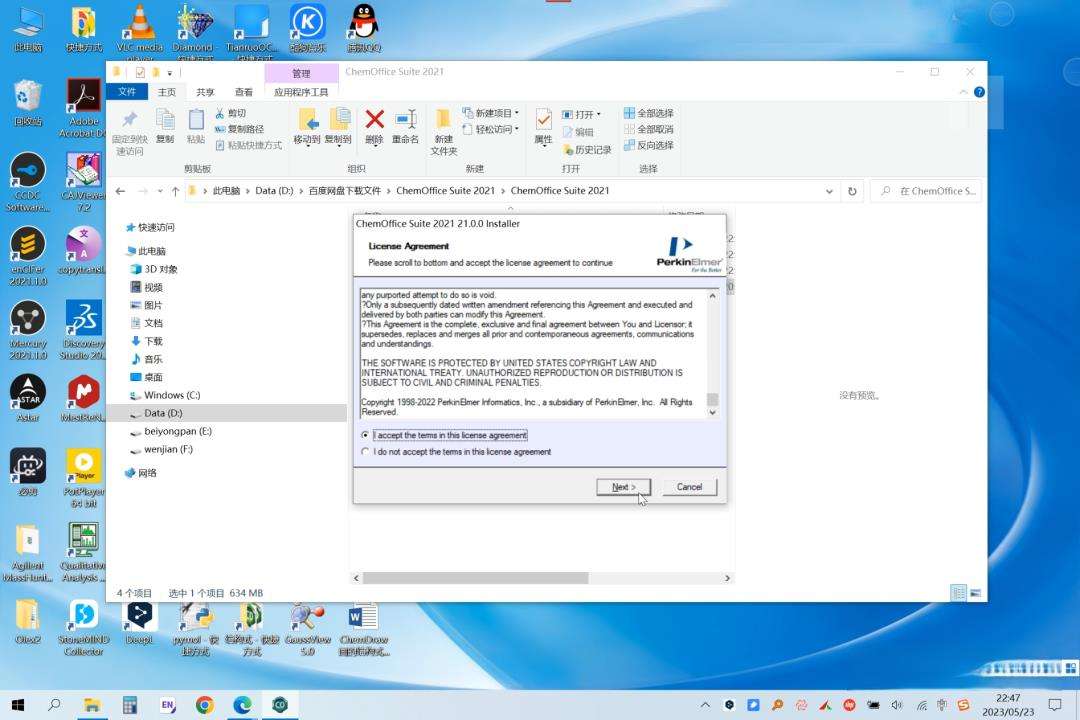Open the DeepL desktop icon
The width and height of the screenshot is (1080, 720).
point(139,624)
